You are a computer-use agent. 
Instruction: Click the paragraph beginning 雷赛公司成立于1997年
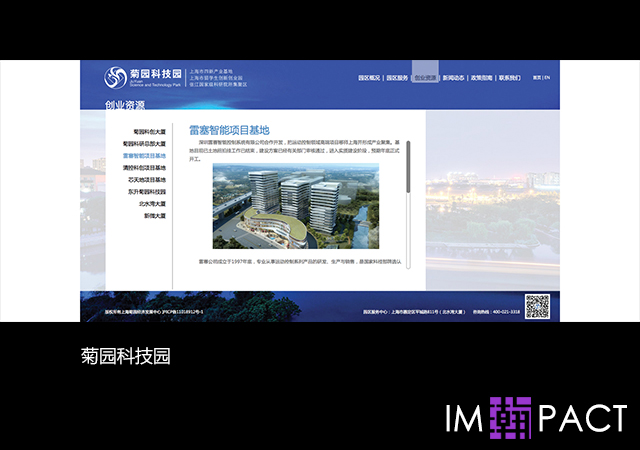click(300, 262)
